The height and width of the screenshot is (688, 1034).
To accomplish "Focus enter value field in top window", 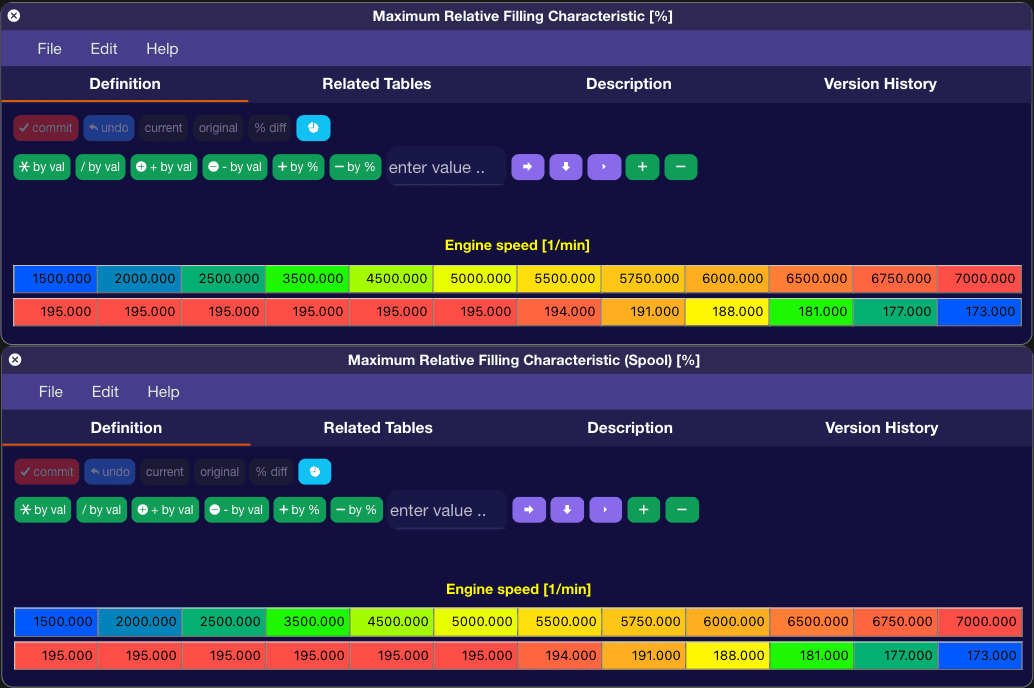I will coord(446,167).
